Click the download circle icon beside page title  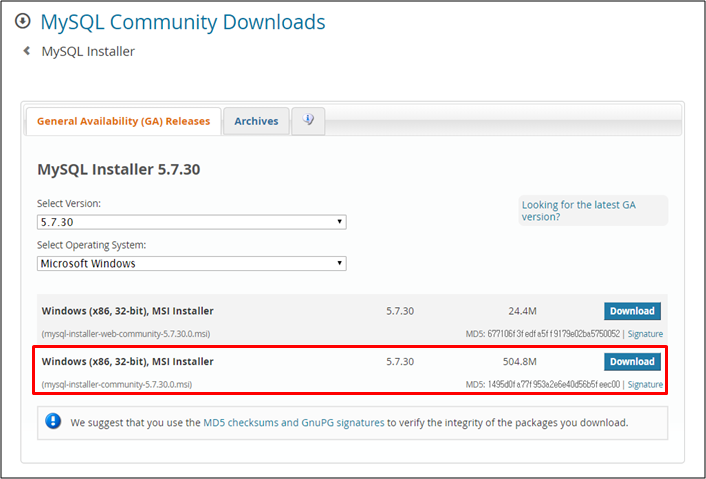coord(23,21)
